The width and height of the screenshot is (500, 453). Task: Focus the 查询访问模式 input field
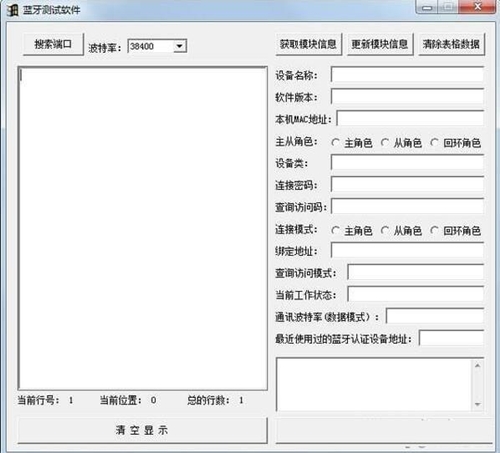[x=416, y=272]
